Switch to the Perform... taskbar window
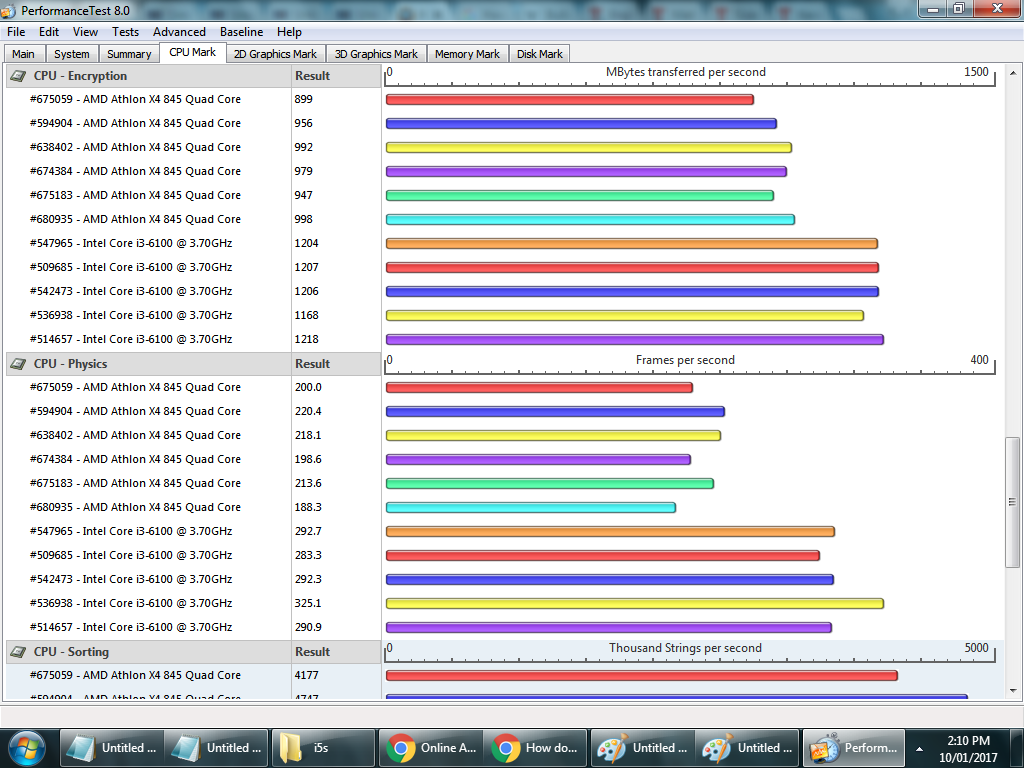1024x768 pixels. coord(853,748)
